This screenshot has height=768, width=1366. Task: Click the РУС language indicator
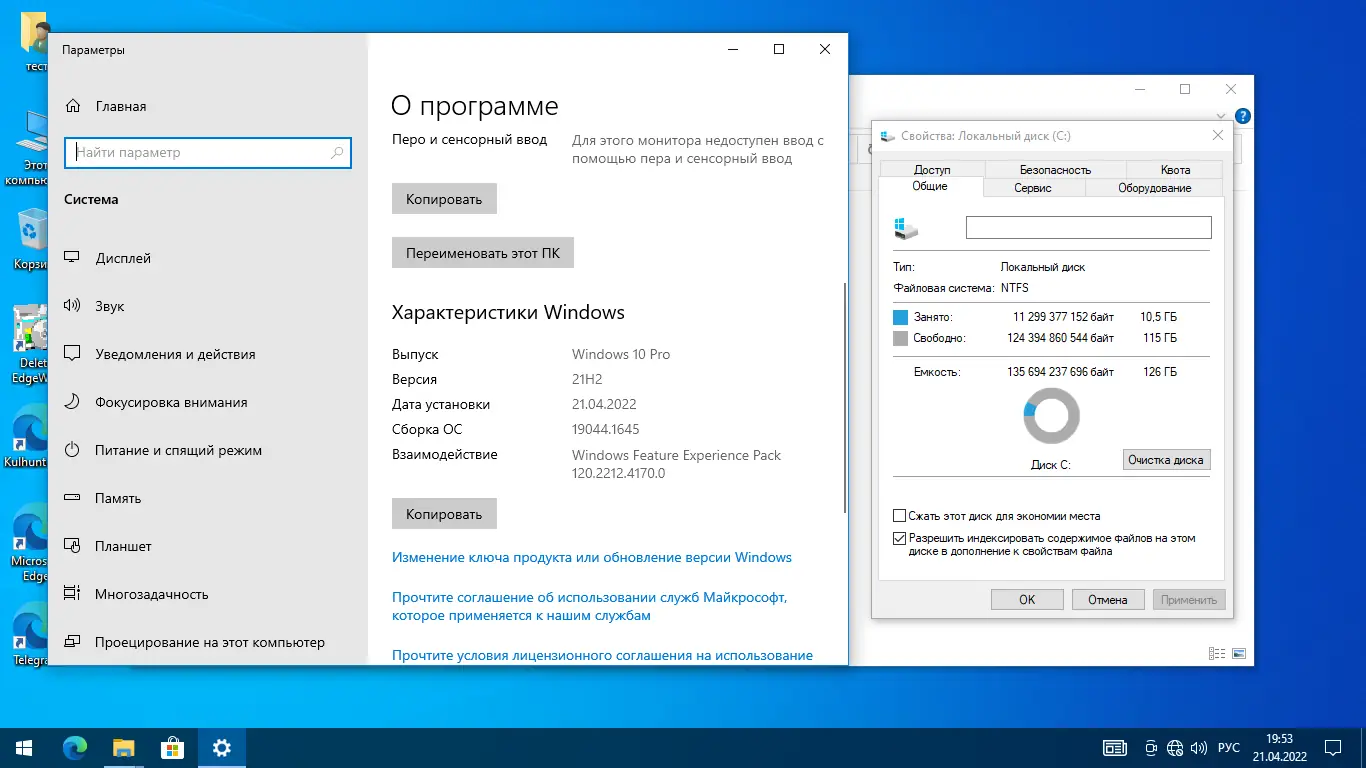point(1229,748)
